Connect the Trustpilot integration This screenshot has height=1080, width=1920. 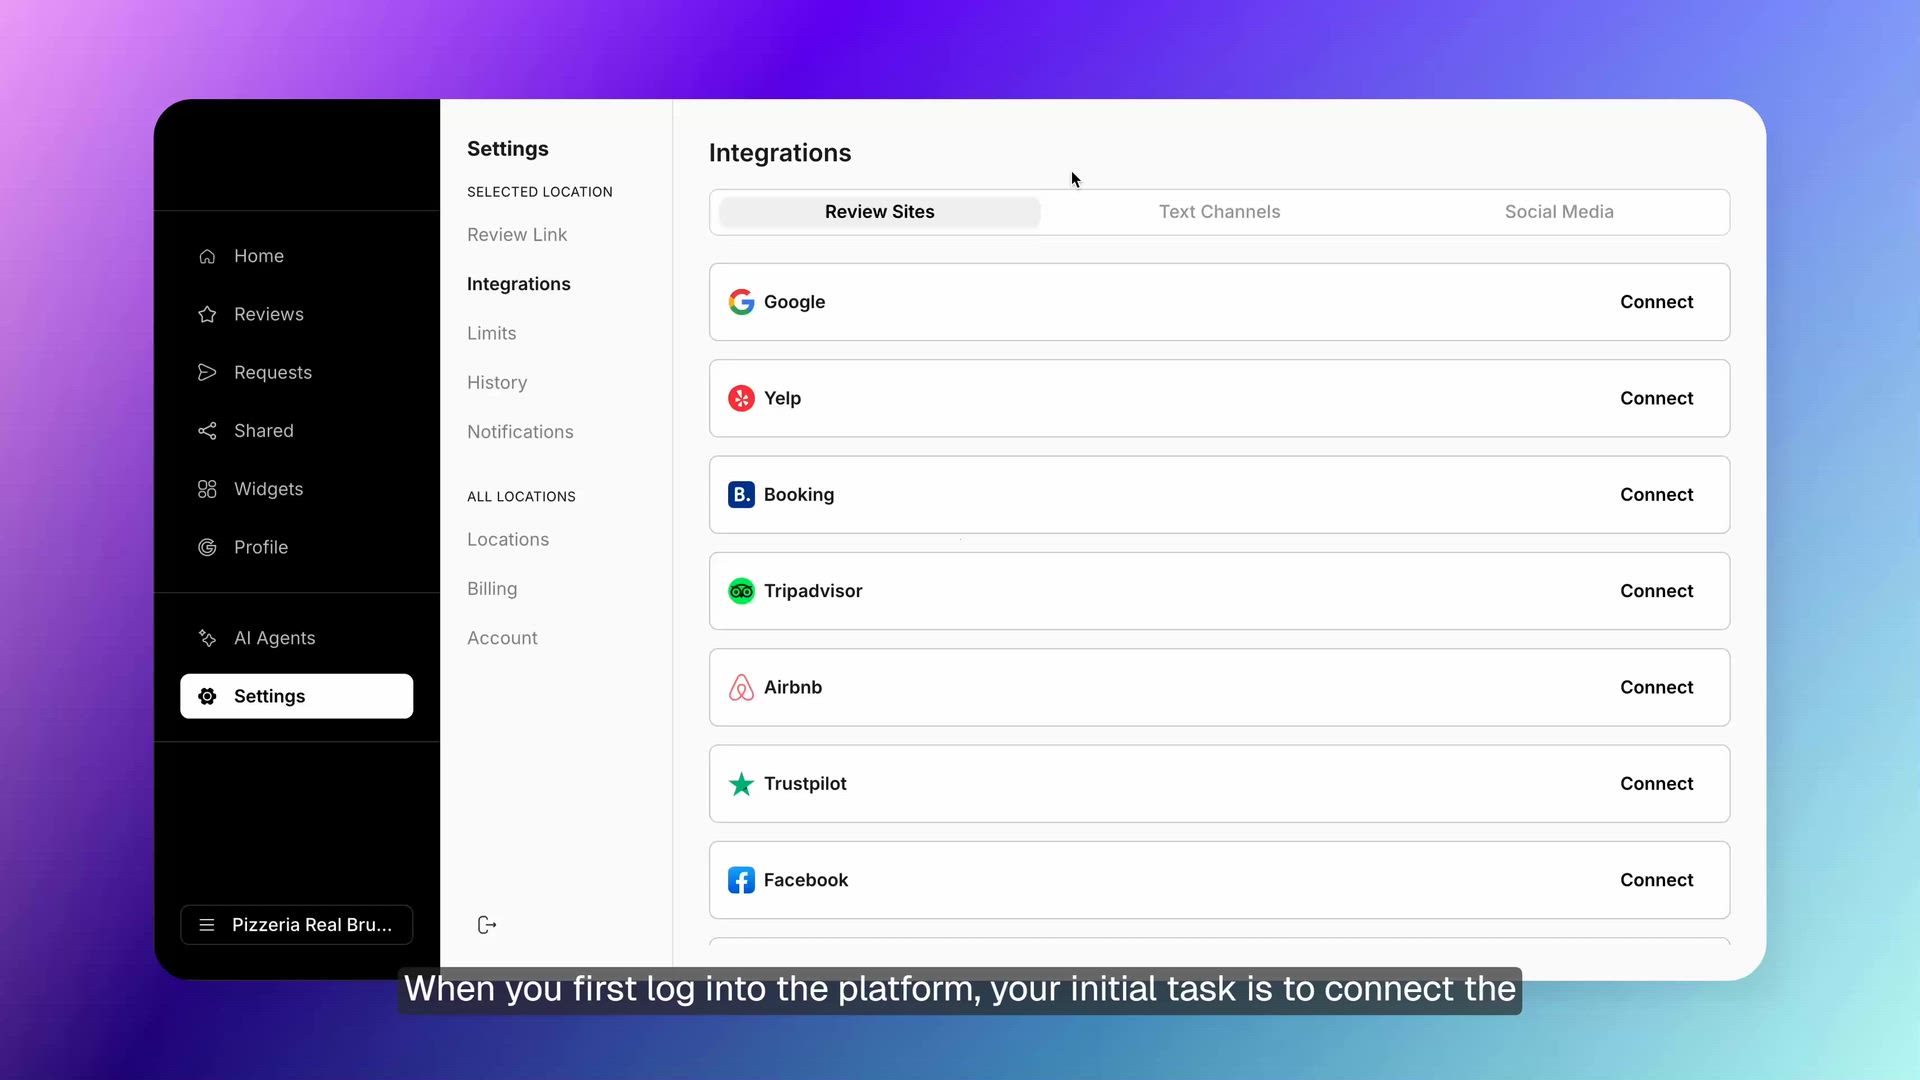(1656, 783)
